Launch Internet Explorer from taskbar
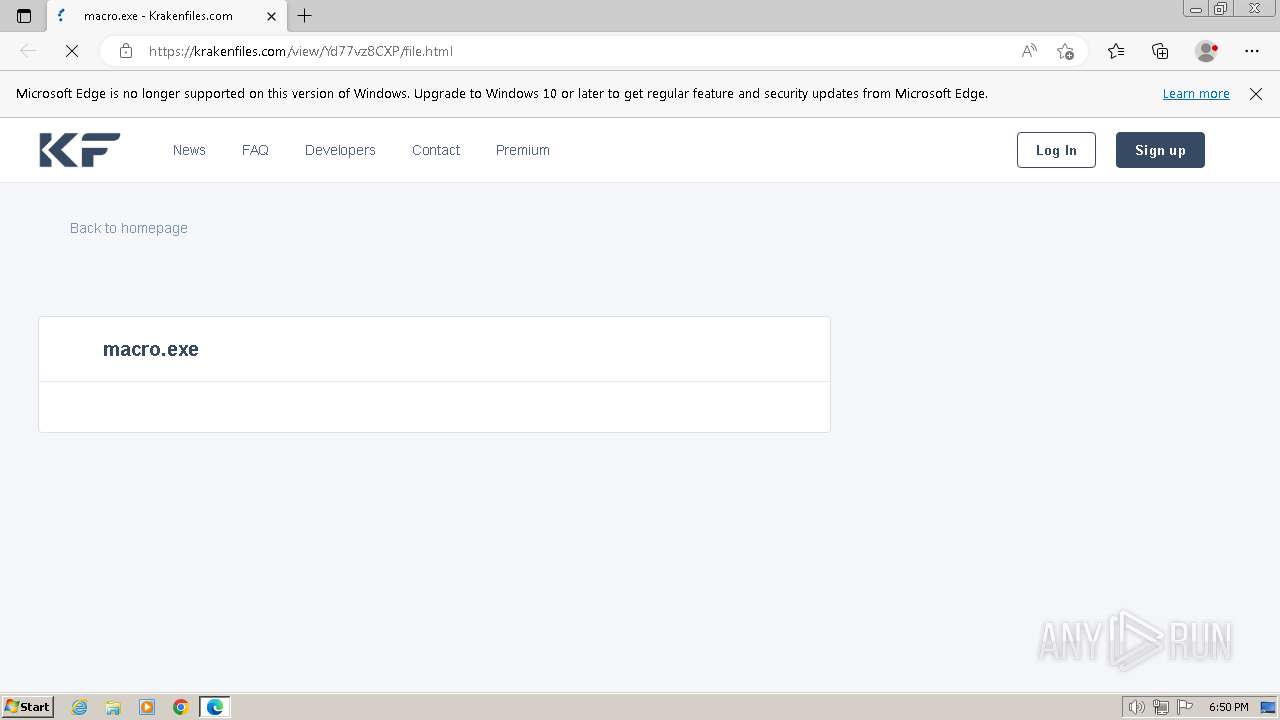 pos(80,707)
